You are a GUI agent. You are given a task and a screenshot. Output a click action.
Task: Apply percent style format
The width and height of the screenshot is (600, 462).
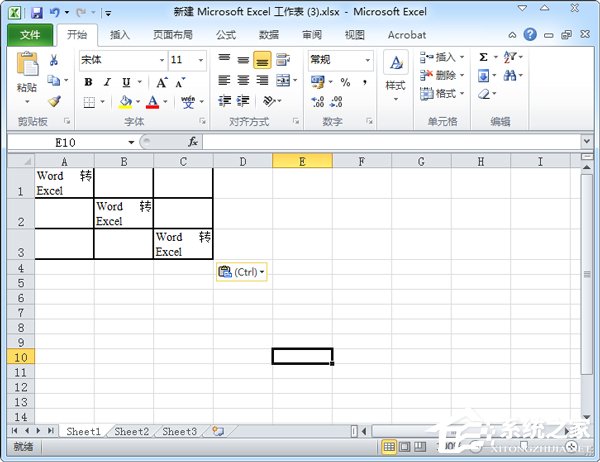point(345,82)
